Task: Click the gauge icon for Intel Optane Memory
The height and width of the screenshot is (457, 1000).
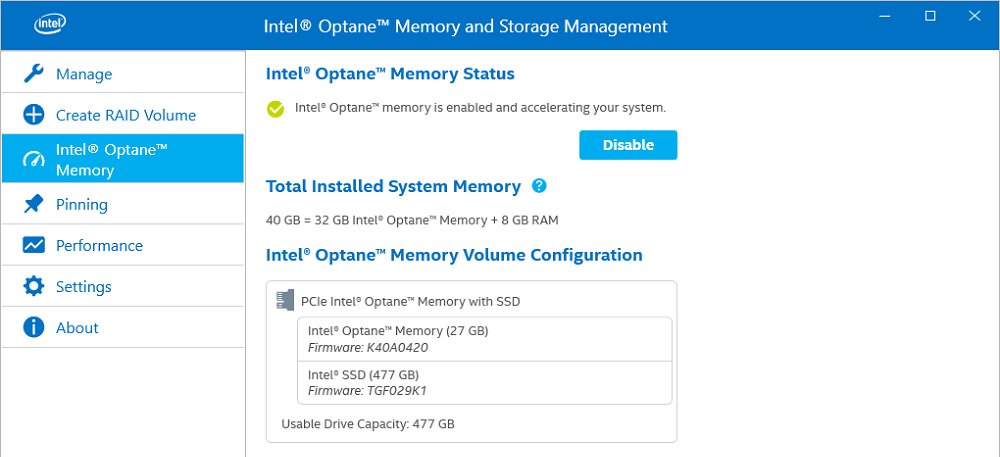Action: point(34,160)
